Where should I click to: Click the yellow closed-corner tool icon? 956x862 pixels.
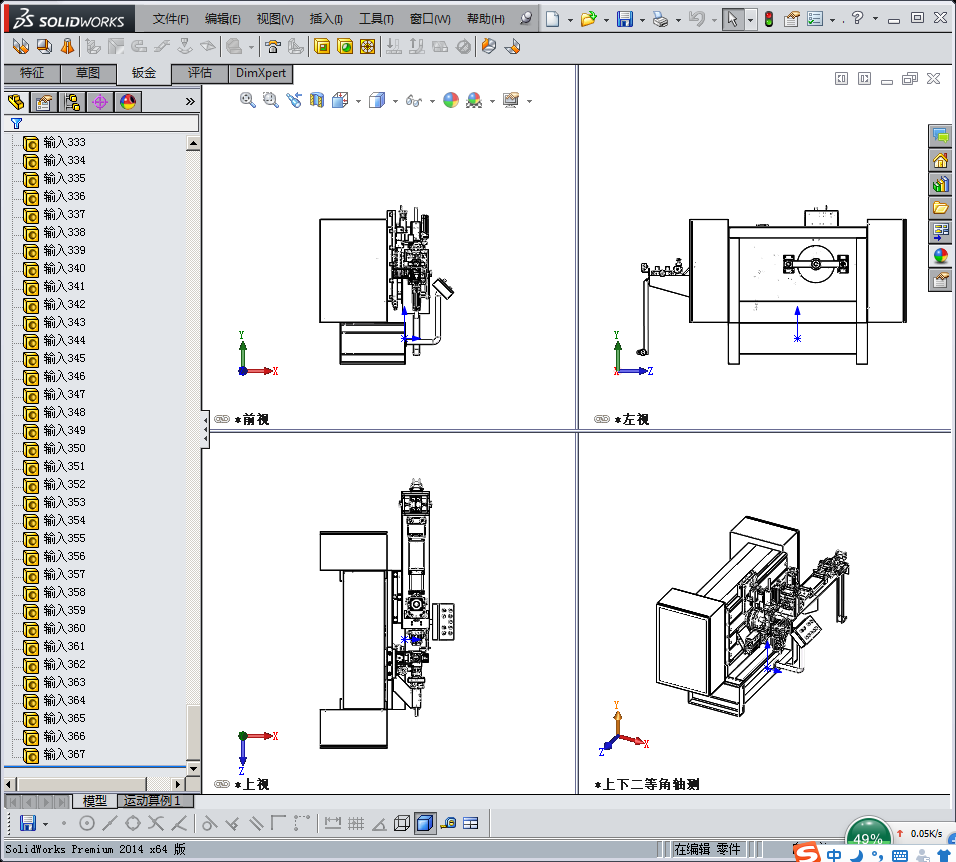(322, 46)
